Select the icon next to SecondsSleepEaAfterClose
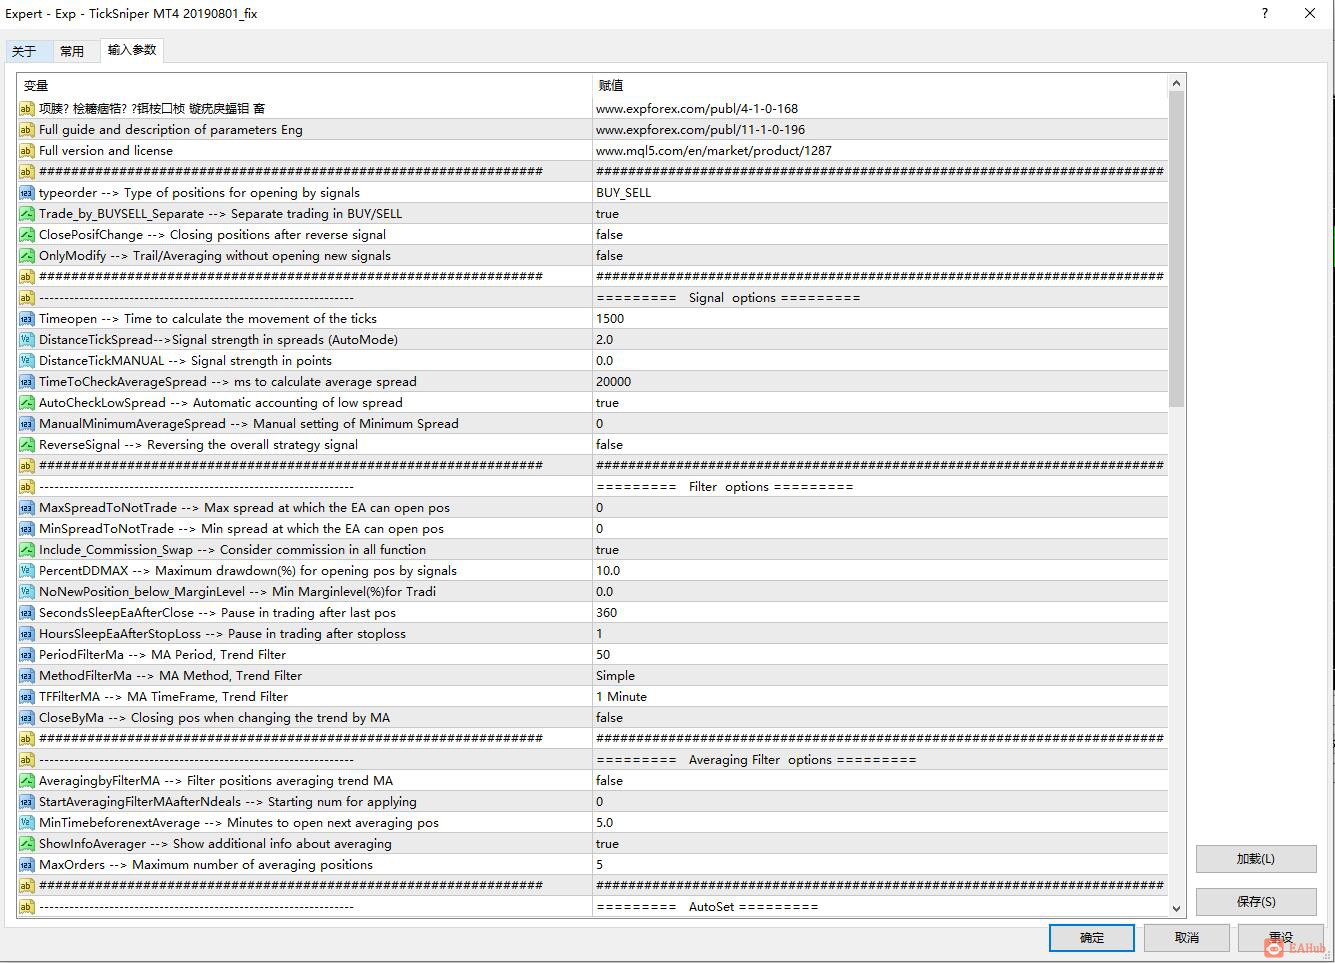 [x=27, y=613]
